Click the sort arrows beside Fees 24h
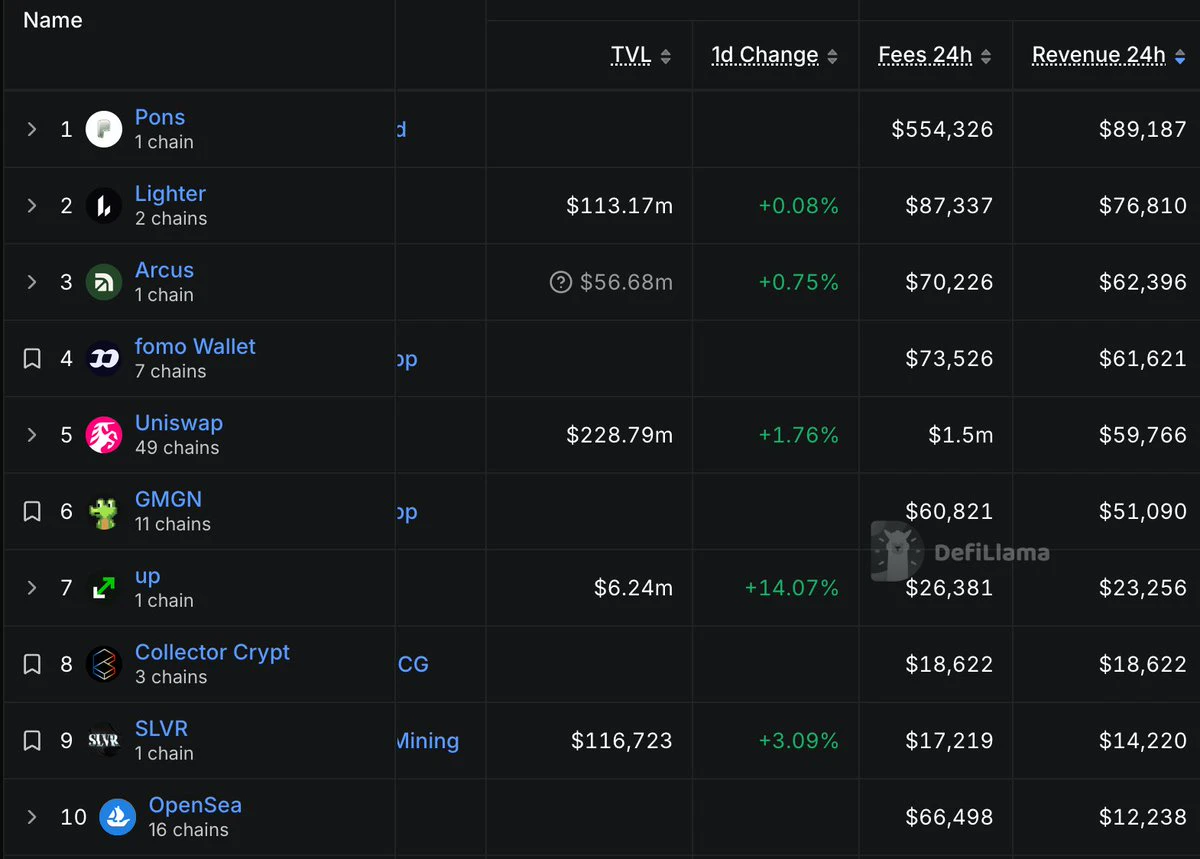This screenshot has width=1200, height=859. (x=986, y=57)
